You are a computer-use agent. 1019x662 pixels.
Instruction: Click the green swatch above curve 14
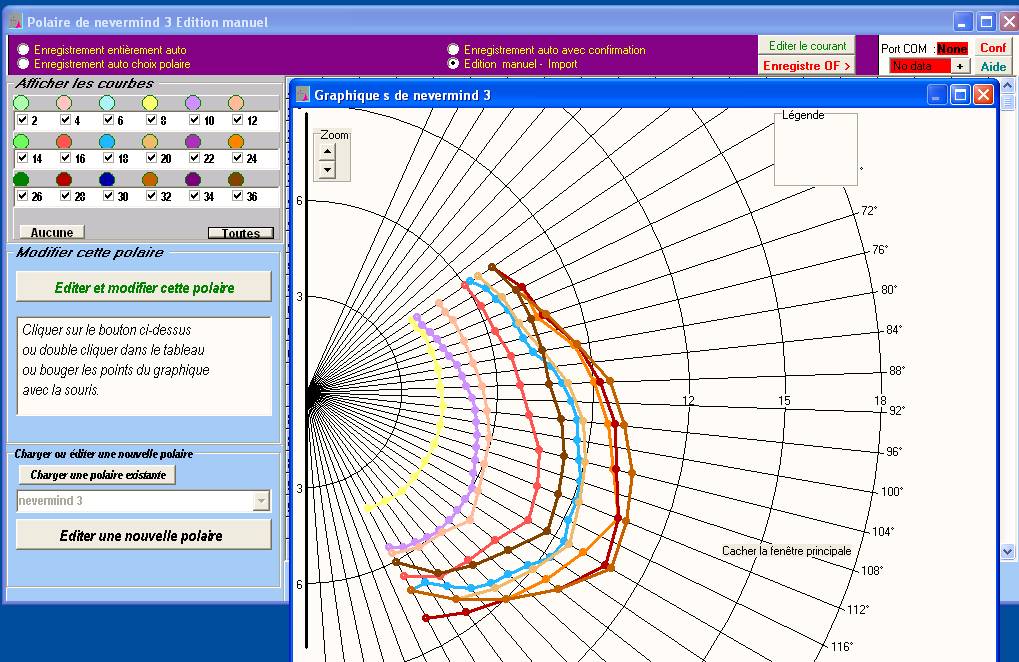coord(21,141)
